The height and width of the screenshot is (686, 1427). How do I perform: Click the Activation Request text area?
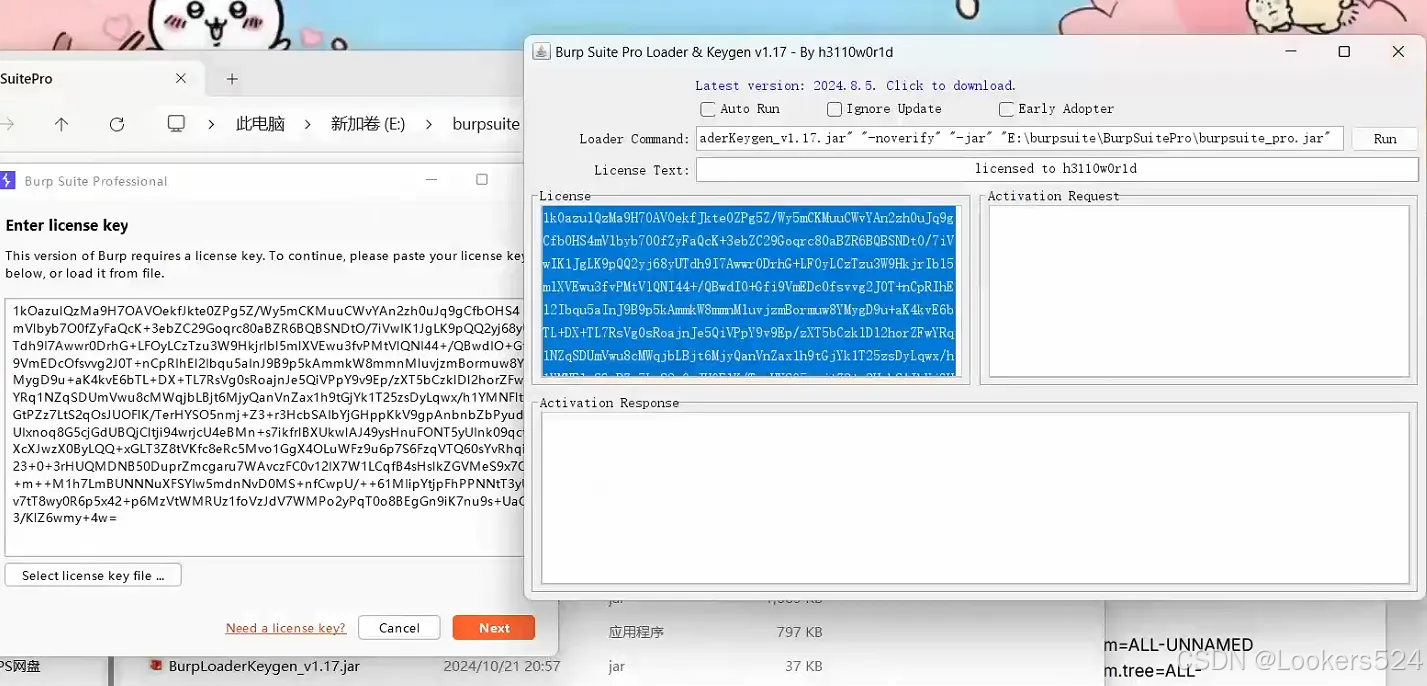pos(1199,291)
